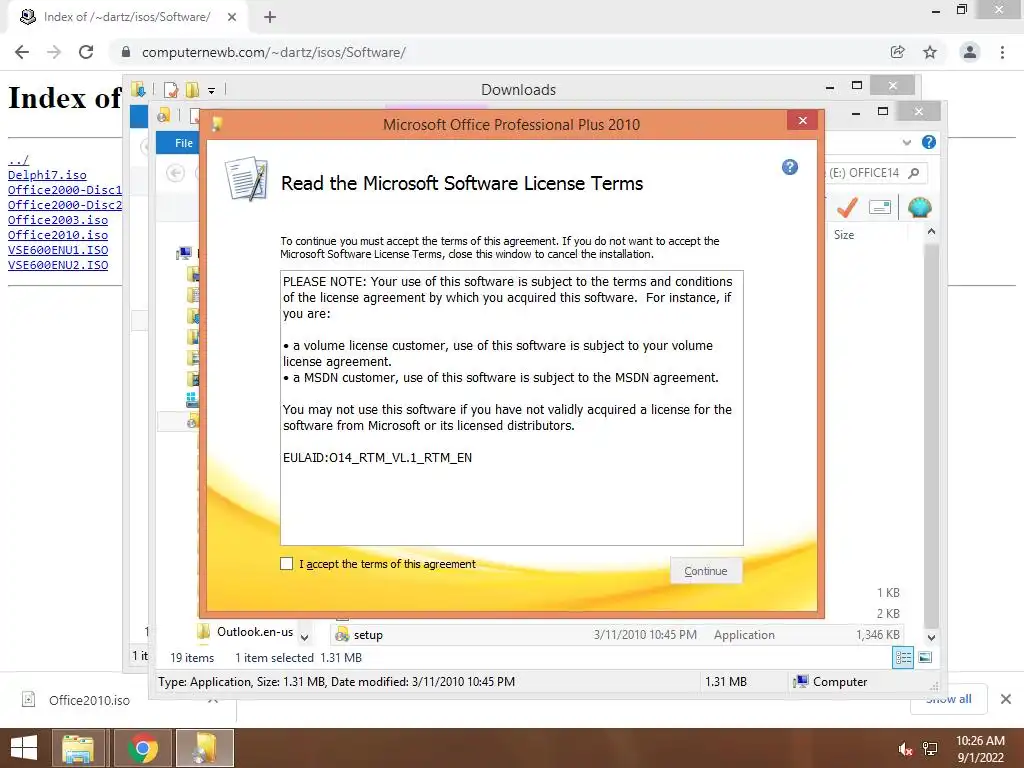The height and width of the screenshot is (768, 1024).
Task: Click Show all downloads button
Action: (949, 699)
